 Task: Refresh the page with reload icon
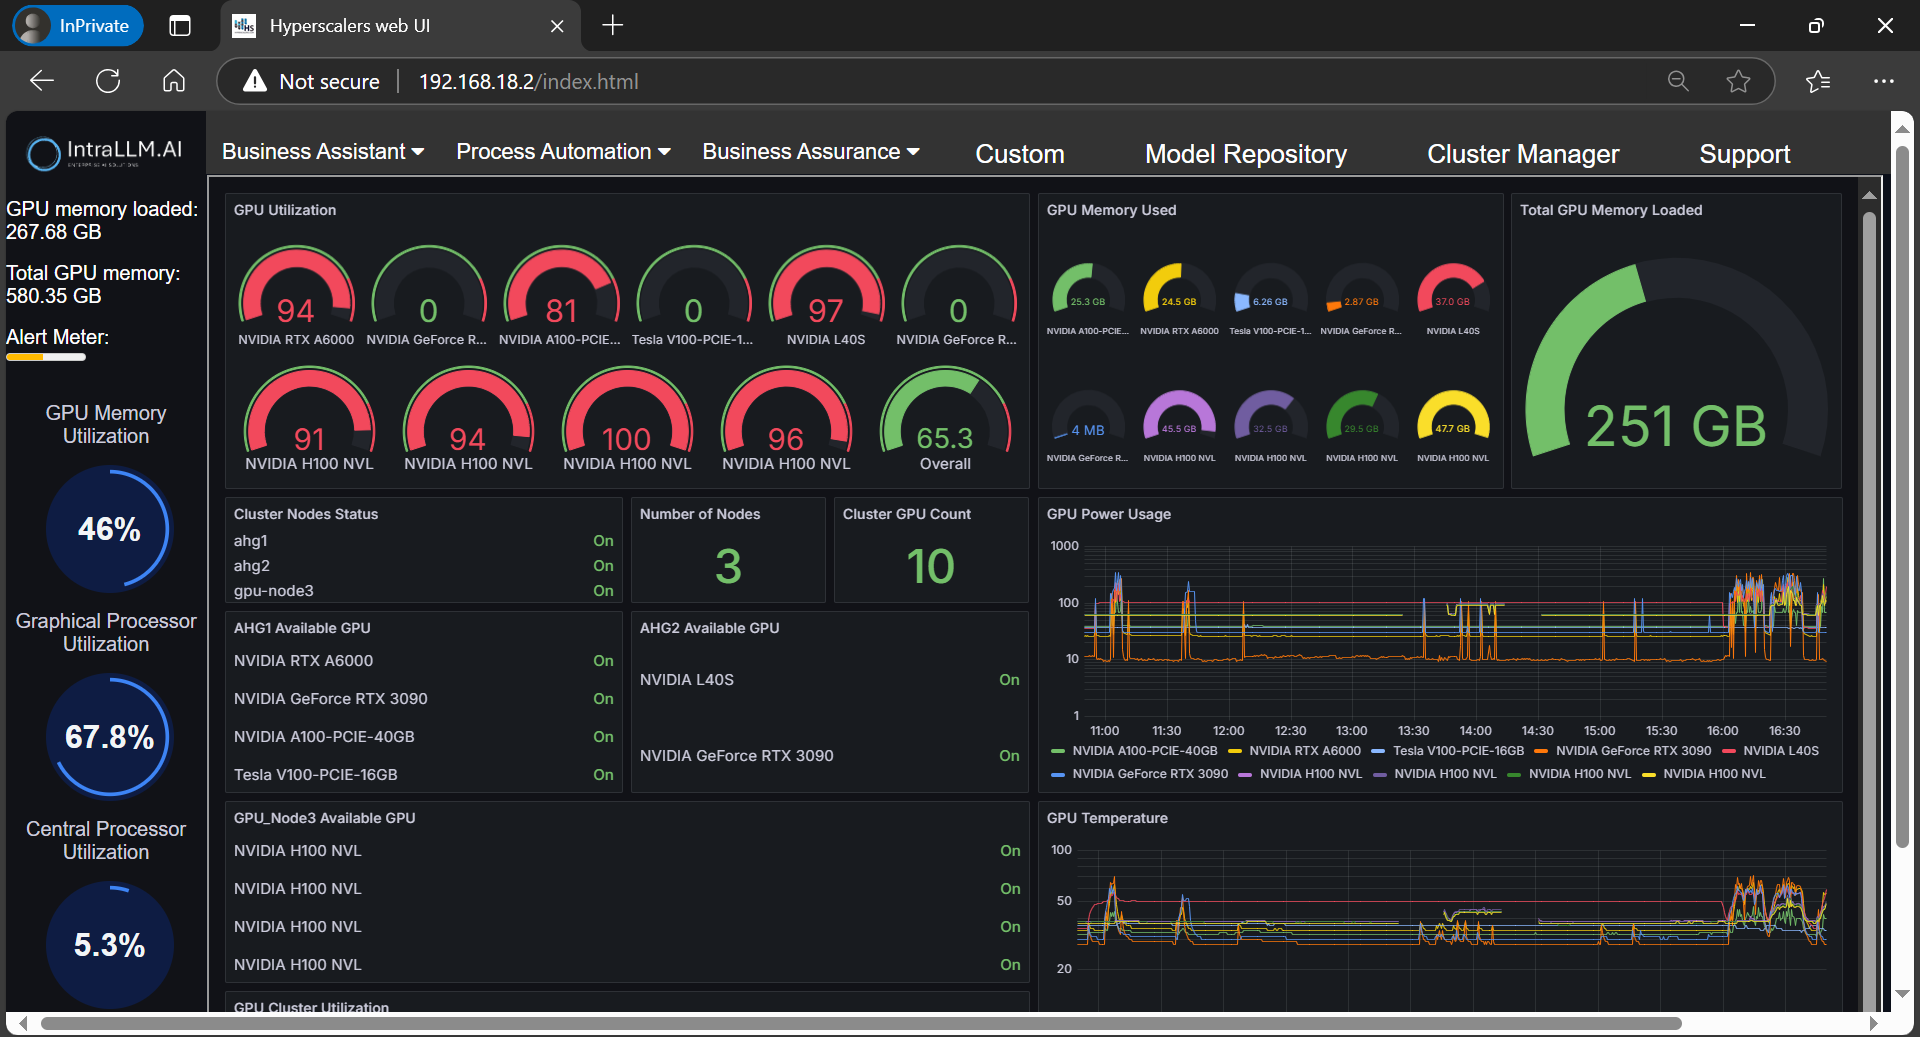[108, 81]
